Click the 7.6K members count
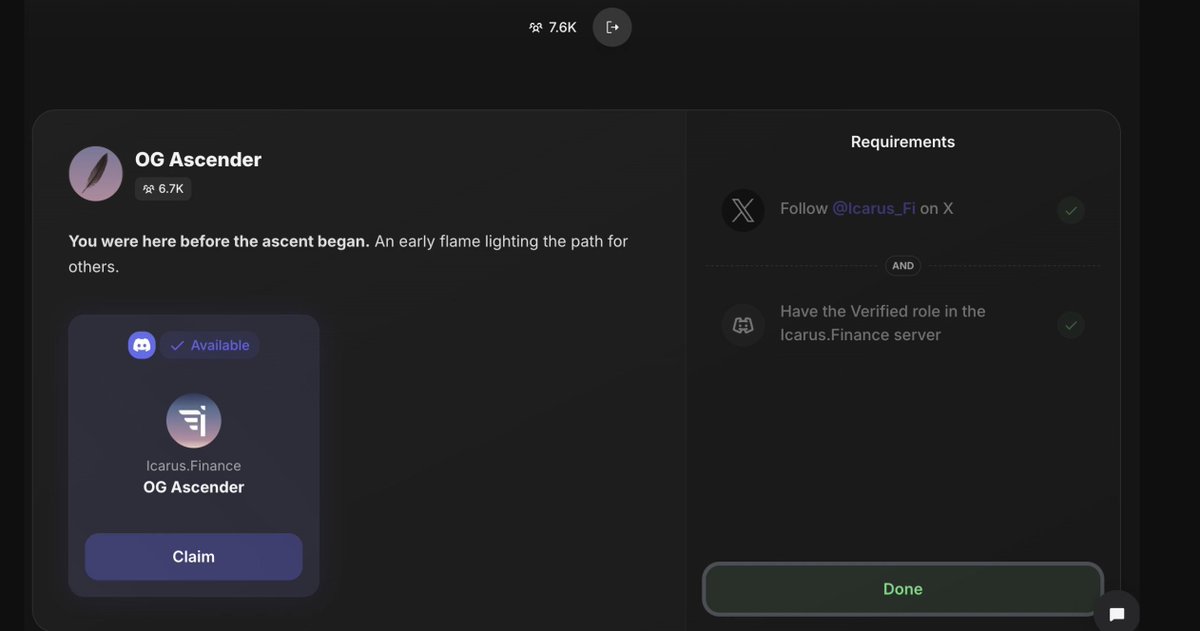 tap(553, 27)
